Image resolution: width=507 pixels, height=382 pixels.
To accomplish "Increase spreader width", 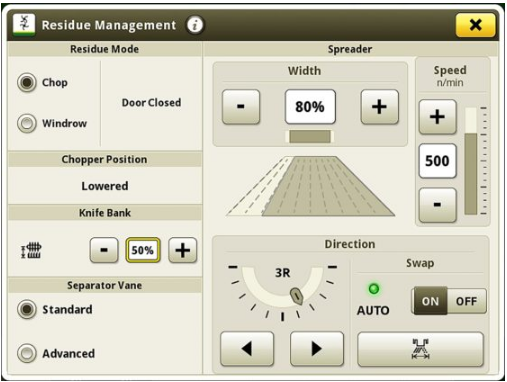I will [379, 107].
